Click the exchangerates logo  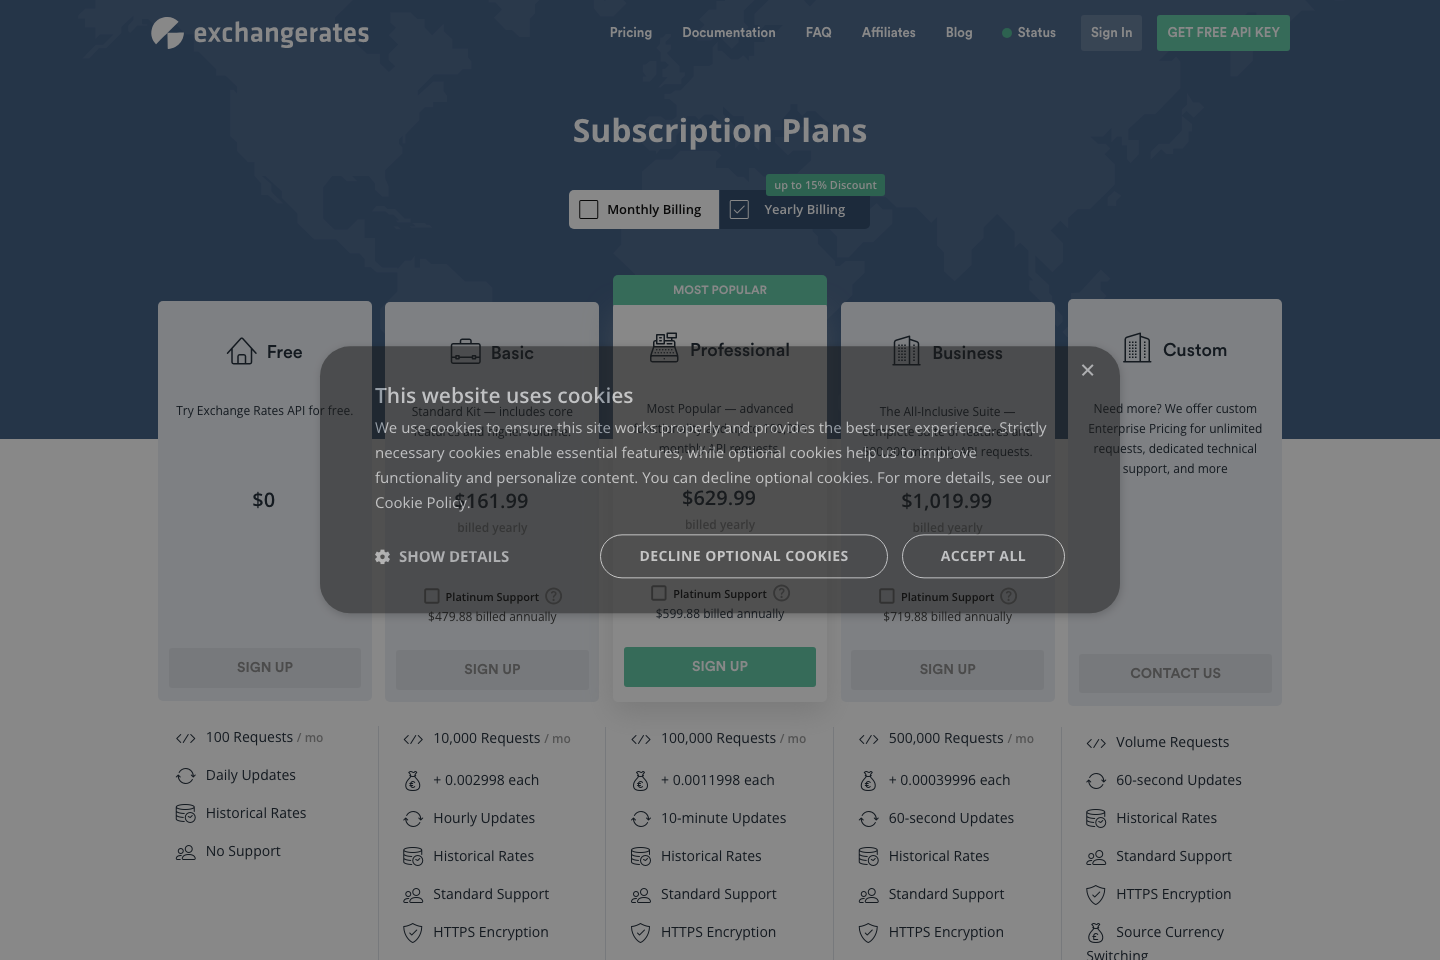pos(259,32)
